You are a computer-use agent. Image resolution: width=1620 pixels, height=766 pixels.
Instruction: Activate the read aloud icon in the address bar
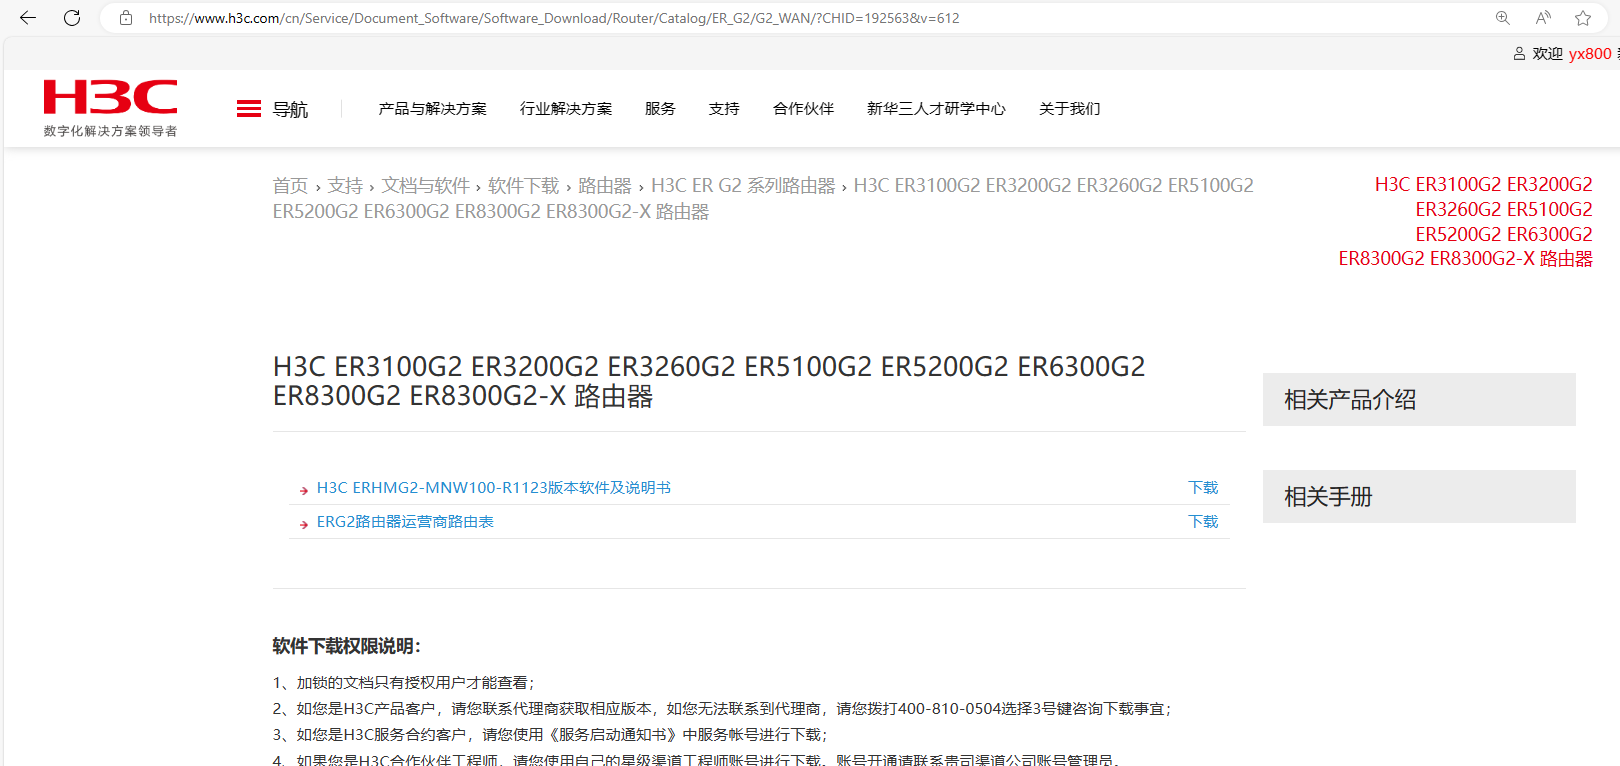[1543, 18]
